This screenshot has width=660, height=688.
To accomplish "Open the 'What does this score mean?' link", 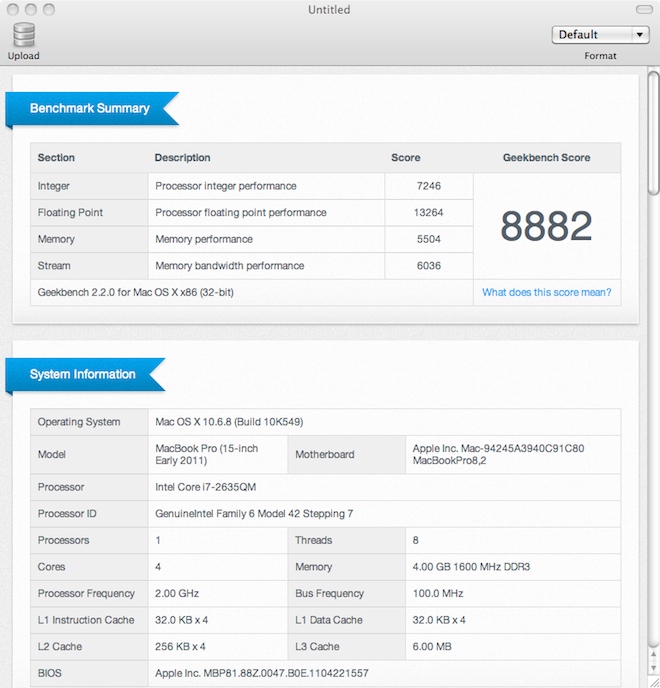I will (x=546, y=293).
